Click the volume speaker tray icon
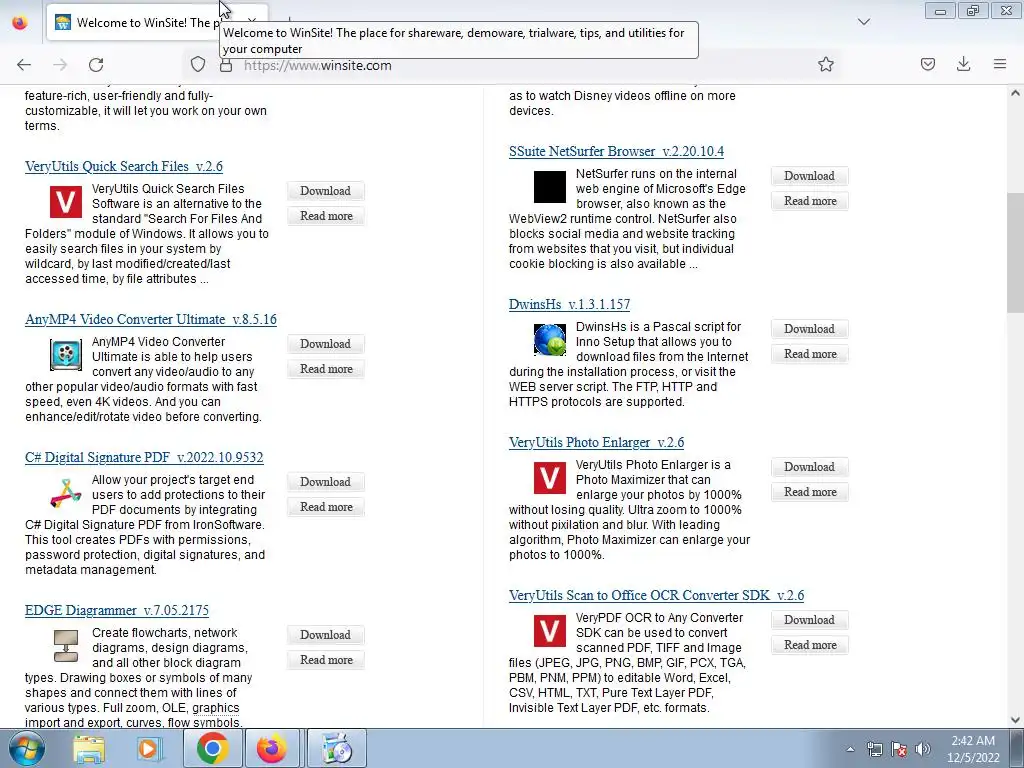Viewport: 1024px width, 768px height. pyautogui.click(x=923, y=749)
